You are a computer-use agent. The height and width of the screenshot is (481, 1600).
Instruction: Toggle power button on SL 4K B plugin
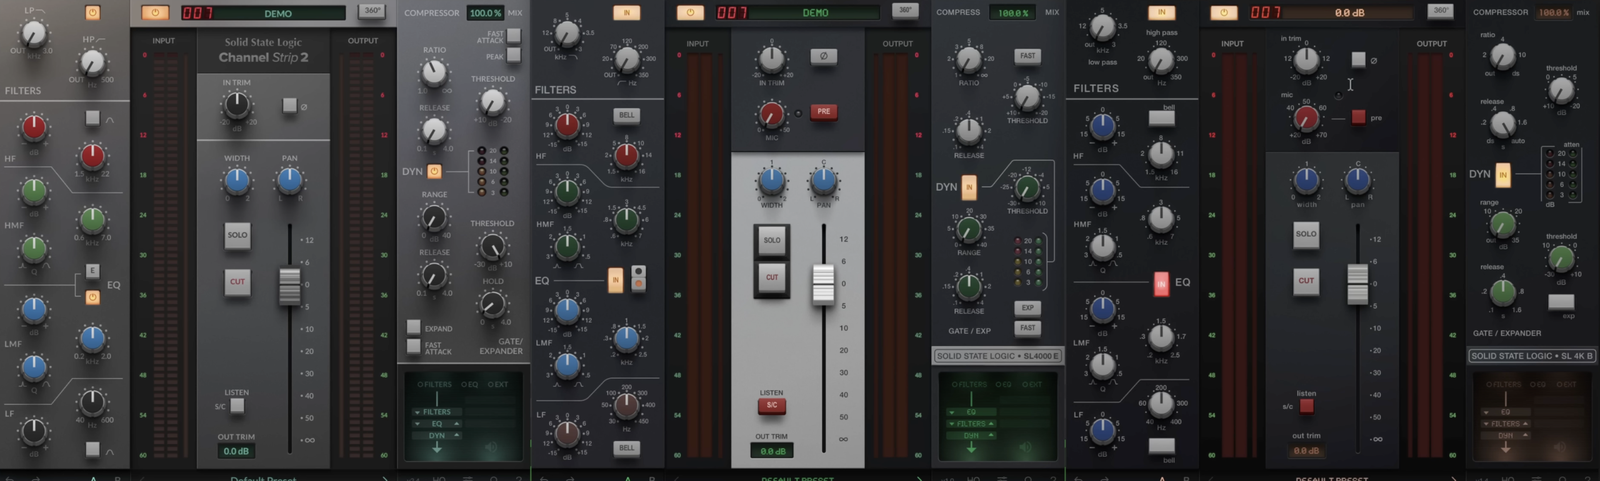click(x=1223, y=12)
